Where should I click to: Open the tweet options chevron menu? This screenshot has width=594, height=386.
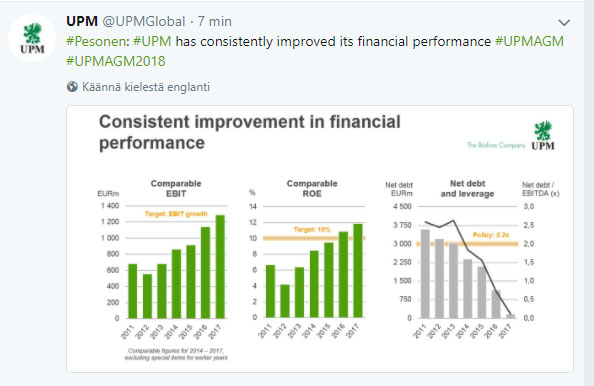pyautogui.click(x=564, y=23)
